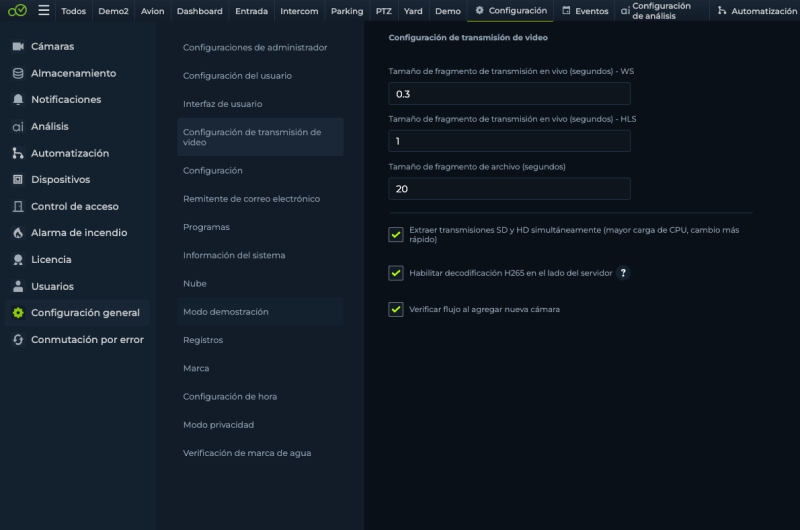Click the Notificaciones bell icon

pos(18,99)
